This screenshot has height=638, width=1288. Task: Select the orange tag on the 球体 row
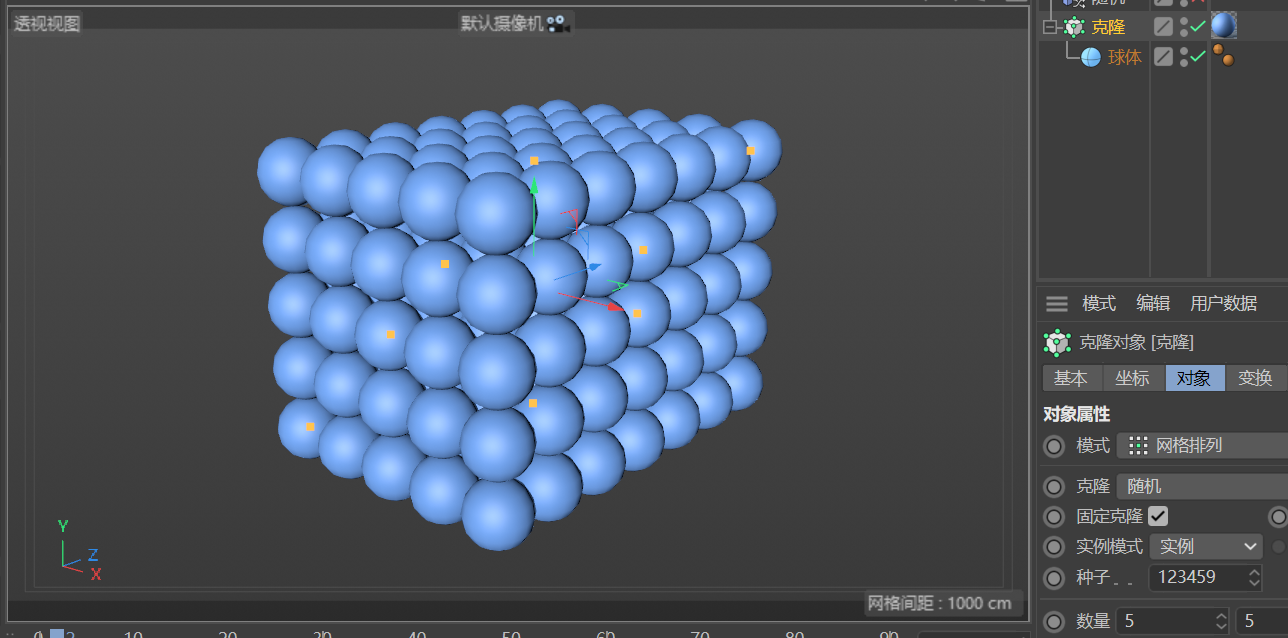(1222, 54)
